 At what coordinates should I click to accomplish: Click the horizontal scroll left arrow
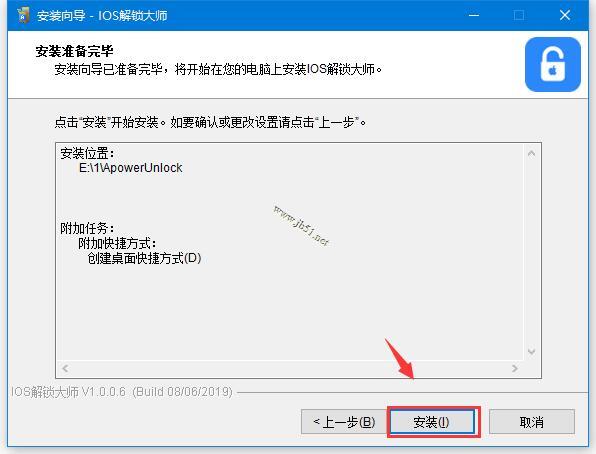pyautogui.click(x=65, y=368)
